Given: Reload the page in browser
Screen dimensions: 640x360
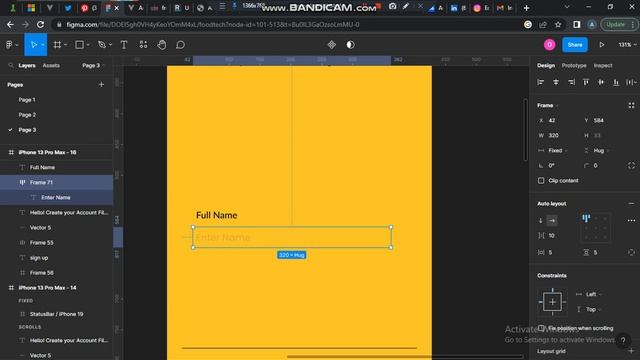Looking at the screenshot, I should (40, 24).
